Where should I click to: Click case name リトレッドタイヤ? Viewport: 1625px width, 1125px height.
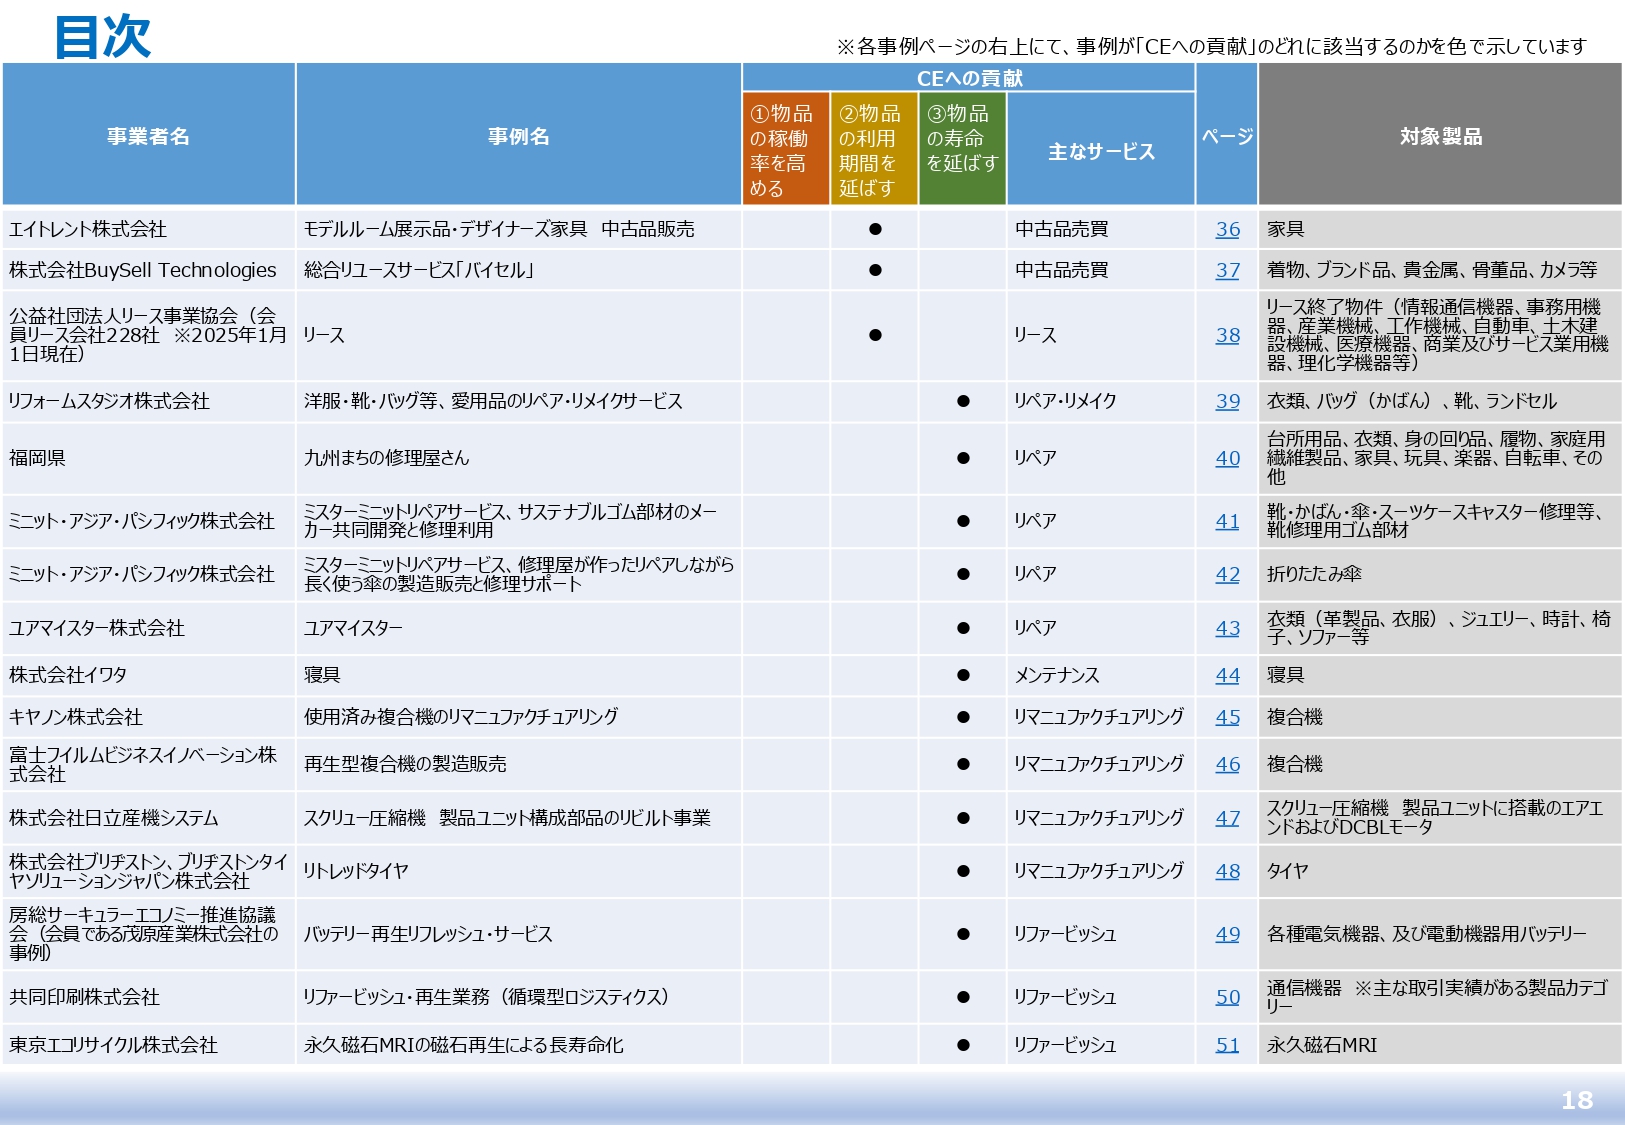tap(356, 871)
